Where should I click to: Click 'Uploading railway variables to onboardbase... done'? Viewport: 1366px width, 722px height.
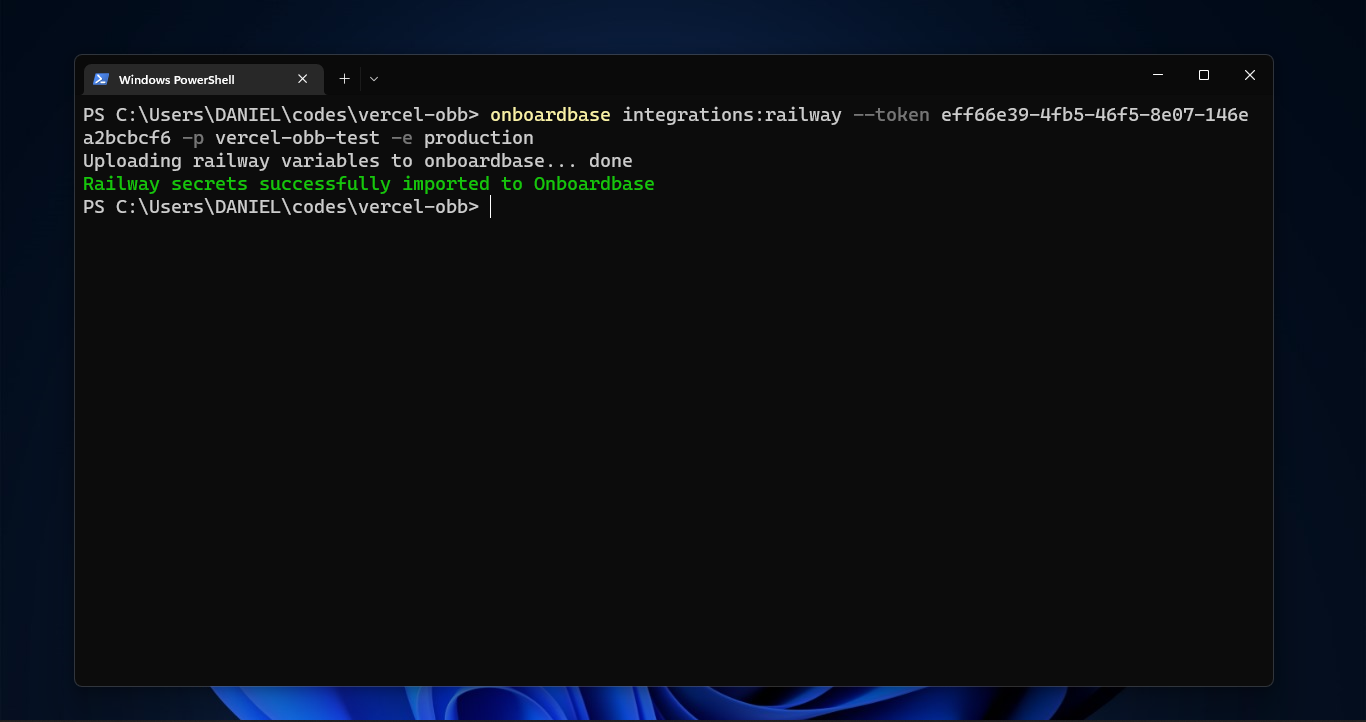pos(358,161)
